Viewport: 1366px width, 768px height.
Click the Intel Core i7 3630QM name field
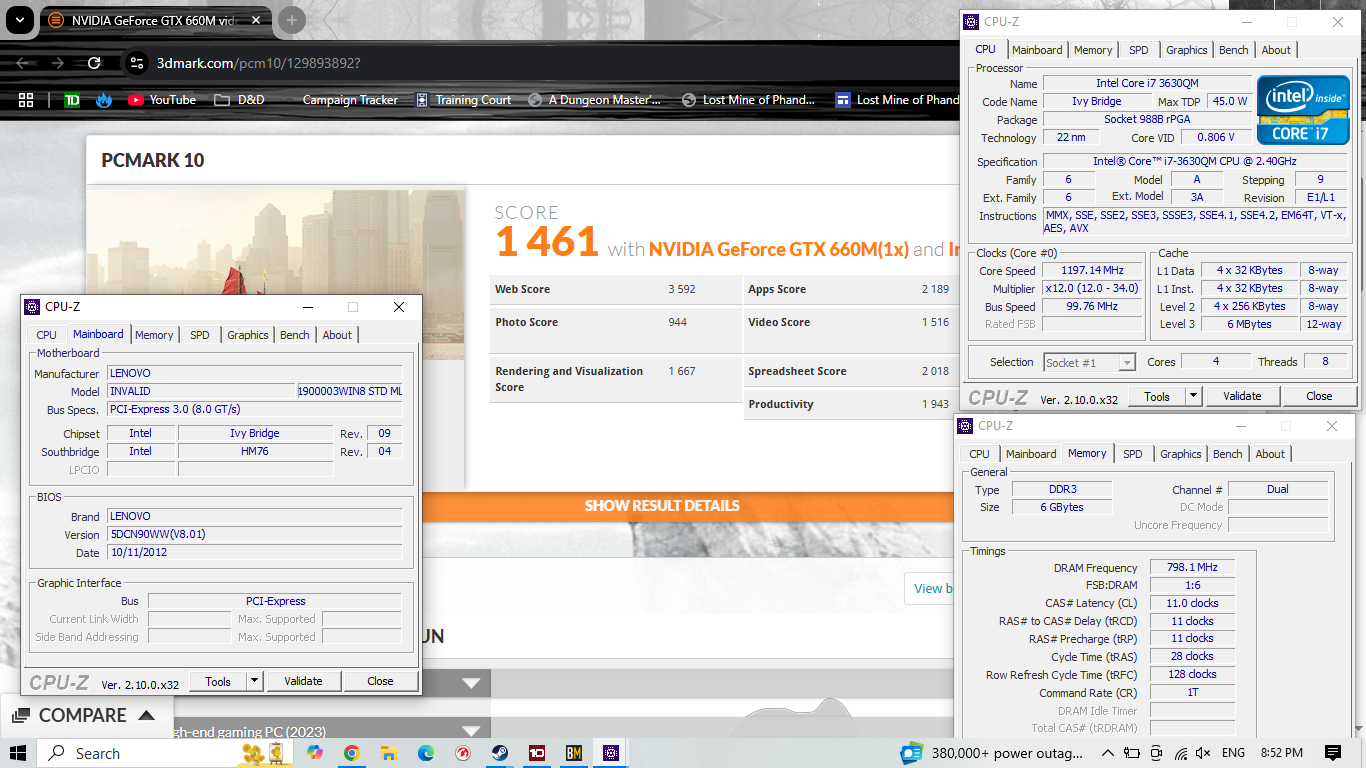click(x=1147, y=84)
